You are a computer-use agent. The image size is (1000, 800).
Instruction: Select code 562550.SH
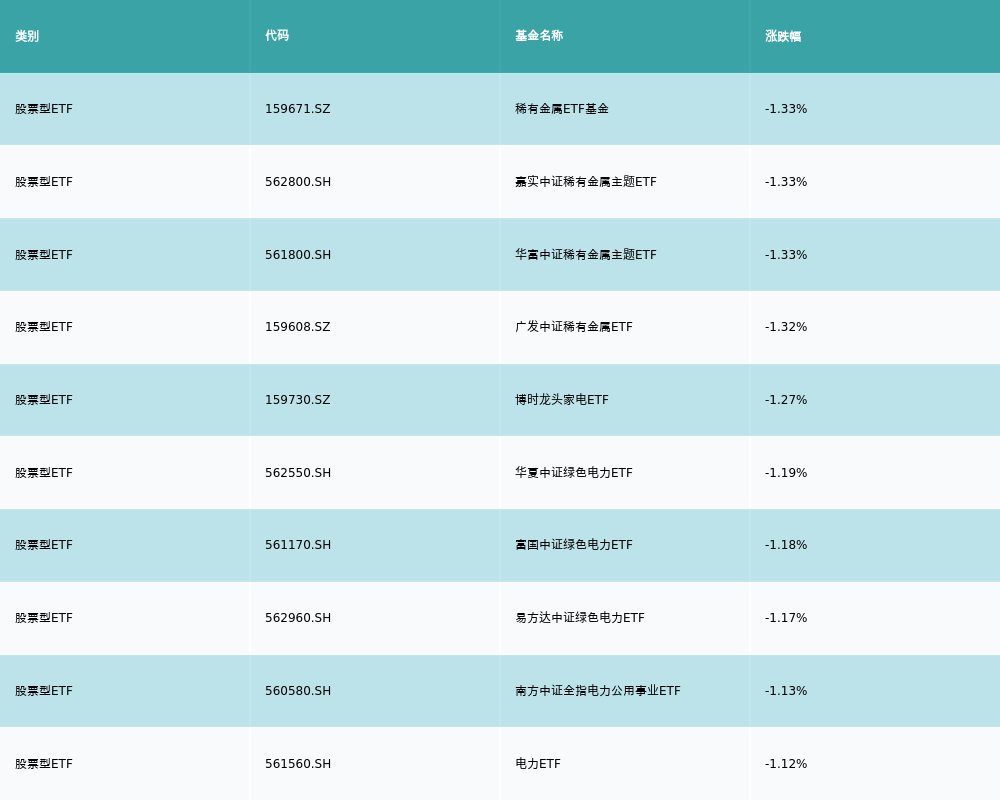point(298,473)
